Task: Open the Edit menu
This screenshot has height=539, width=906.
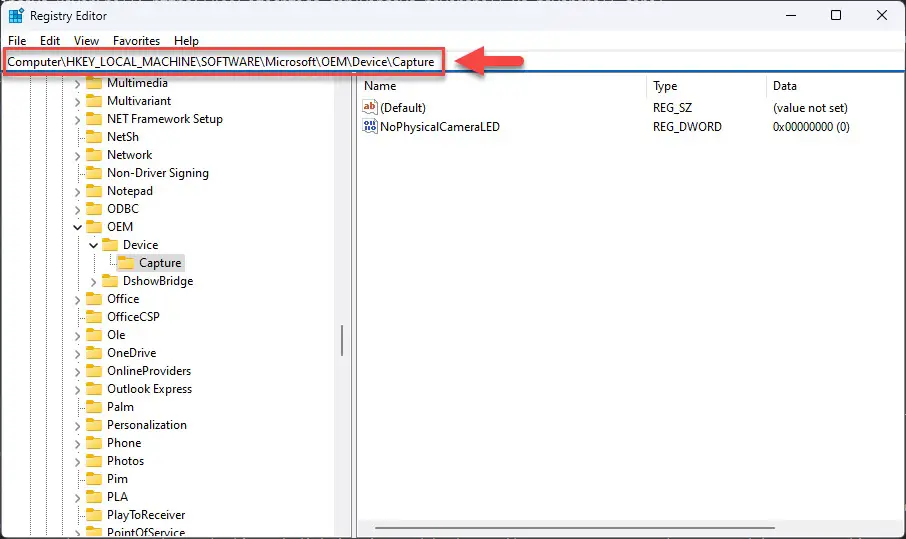Action: (50, 40)
